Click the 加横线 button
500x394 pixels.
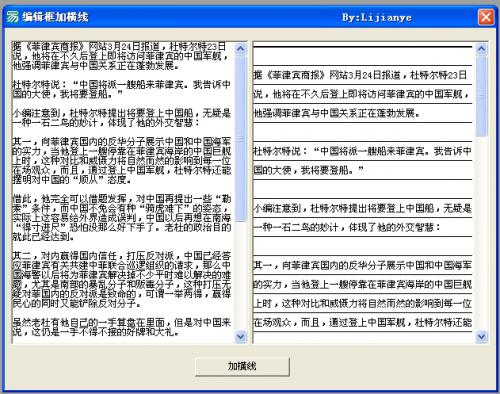[x=242, y=366]
